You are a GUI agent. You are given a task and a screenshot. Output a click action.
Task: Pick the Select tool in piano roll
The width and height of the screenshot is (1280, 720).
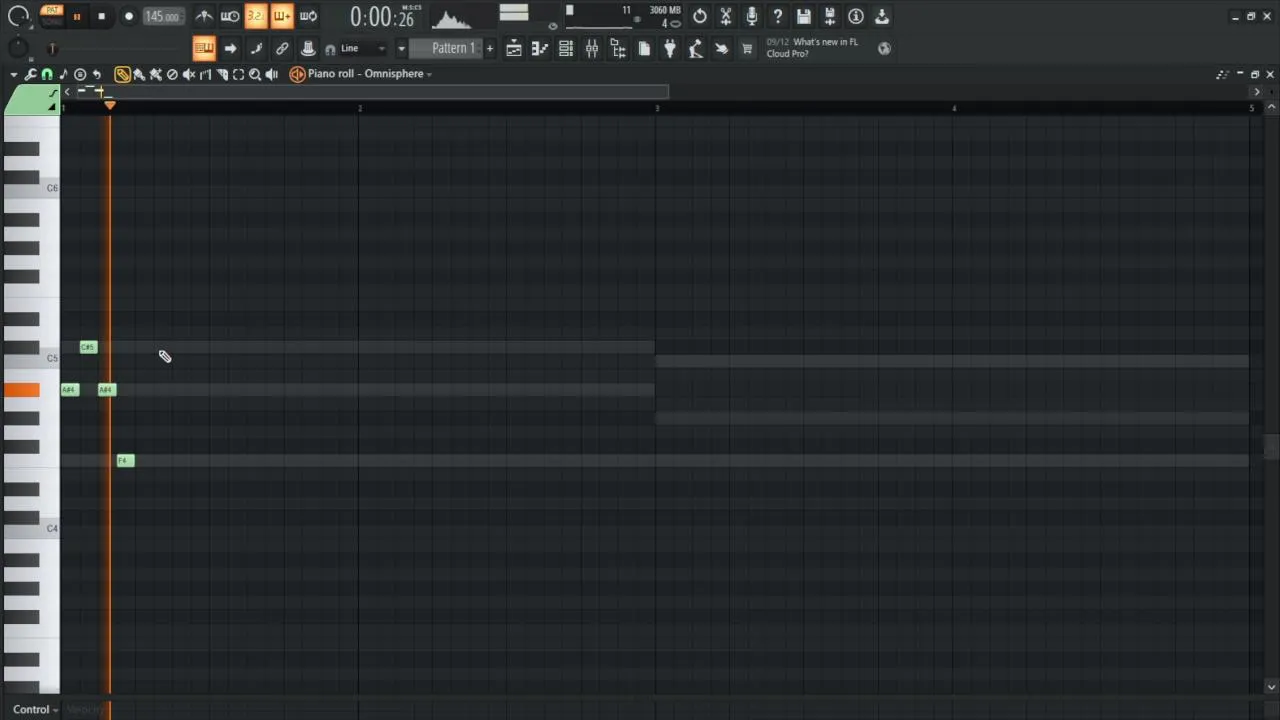(x=238, y=74)
